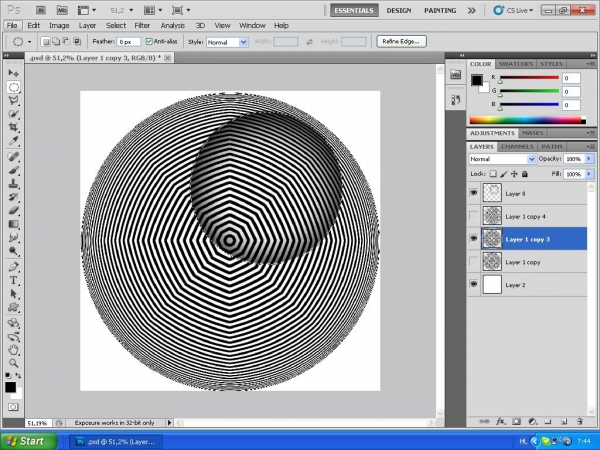Select the Type tool
600x450 pixels.
point(13,280)
